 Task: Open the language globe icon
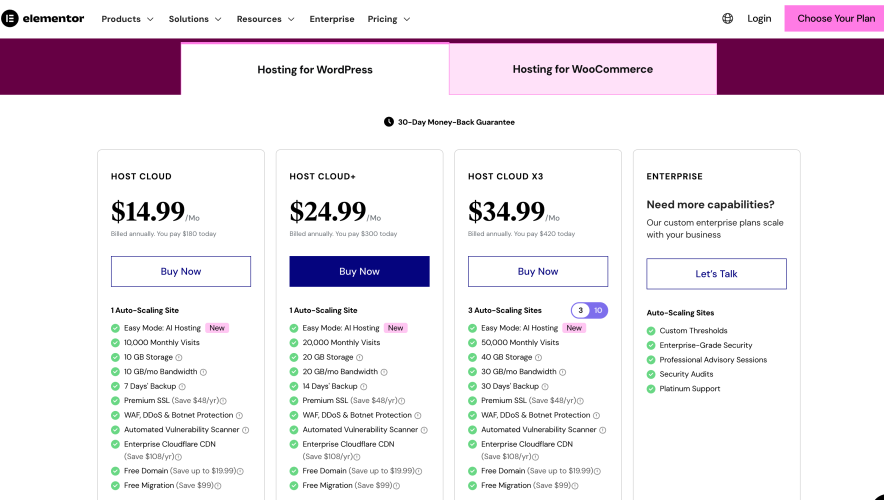(x=728, y=19)
